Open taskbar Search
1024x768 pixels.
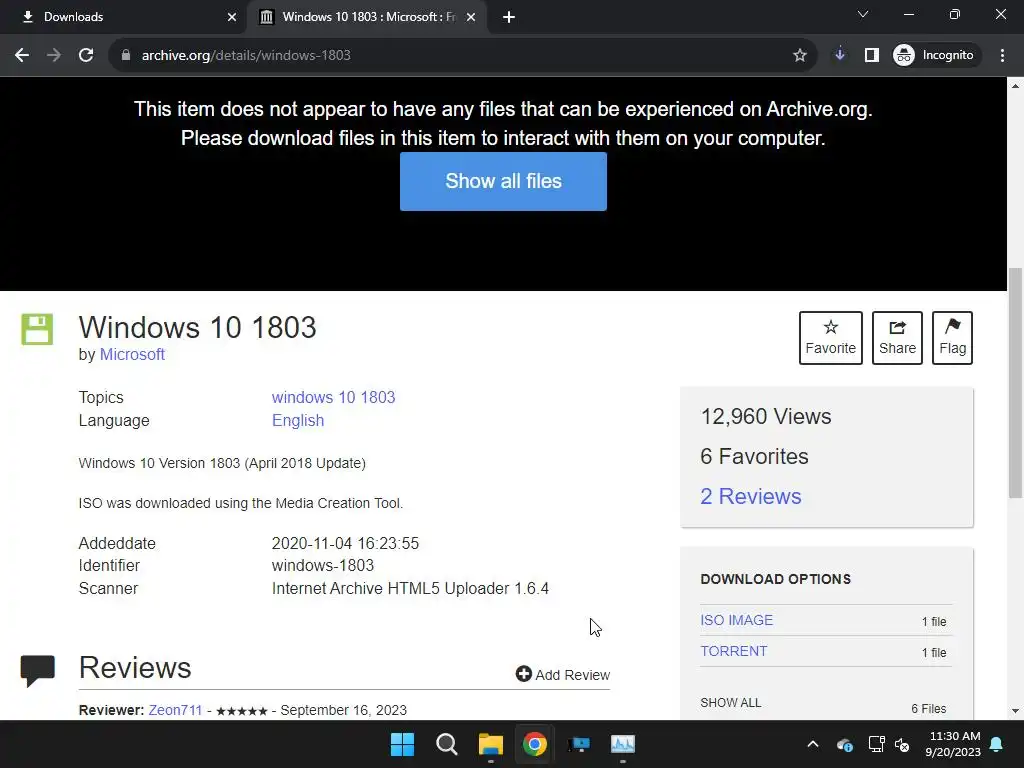[447, 744]
